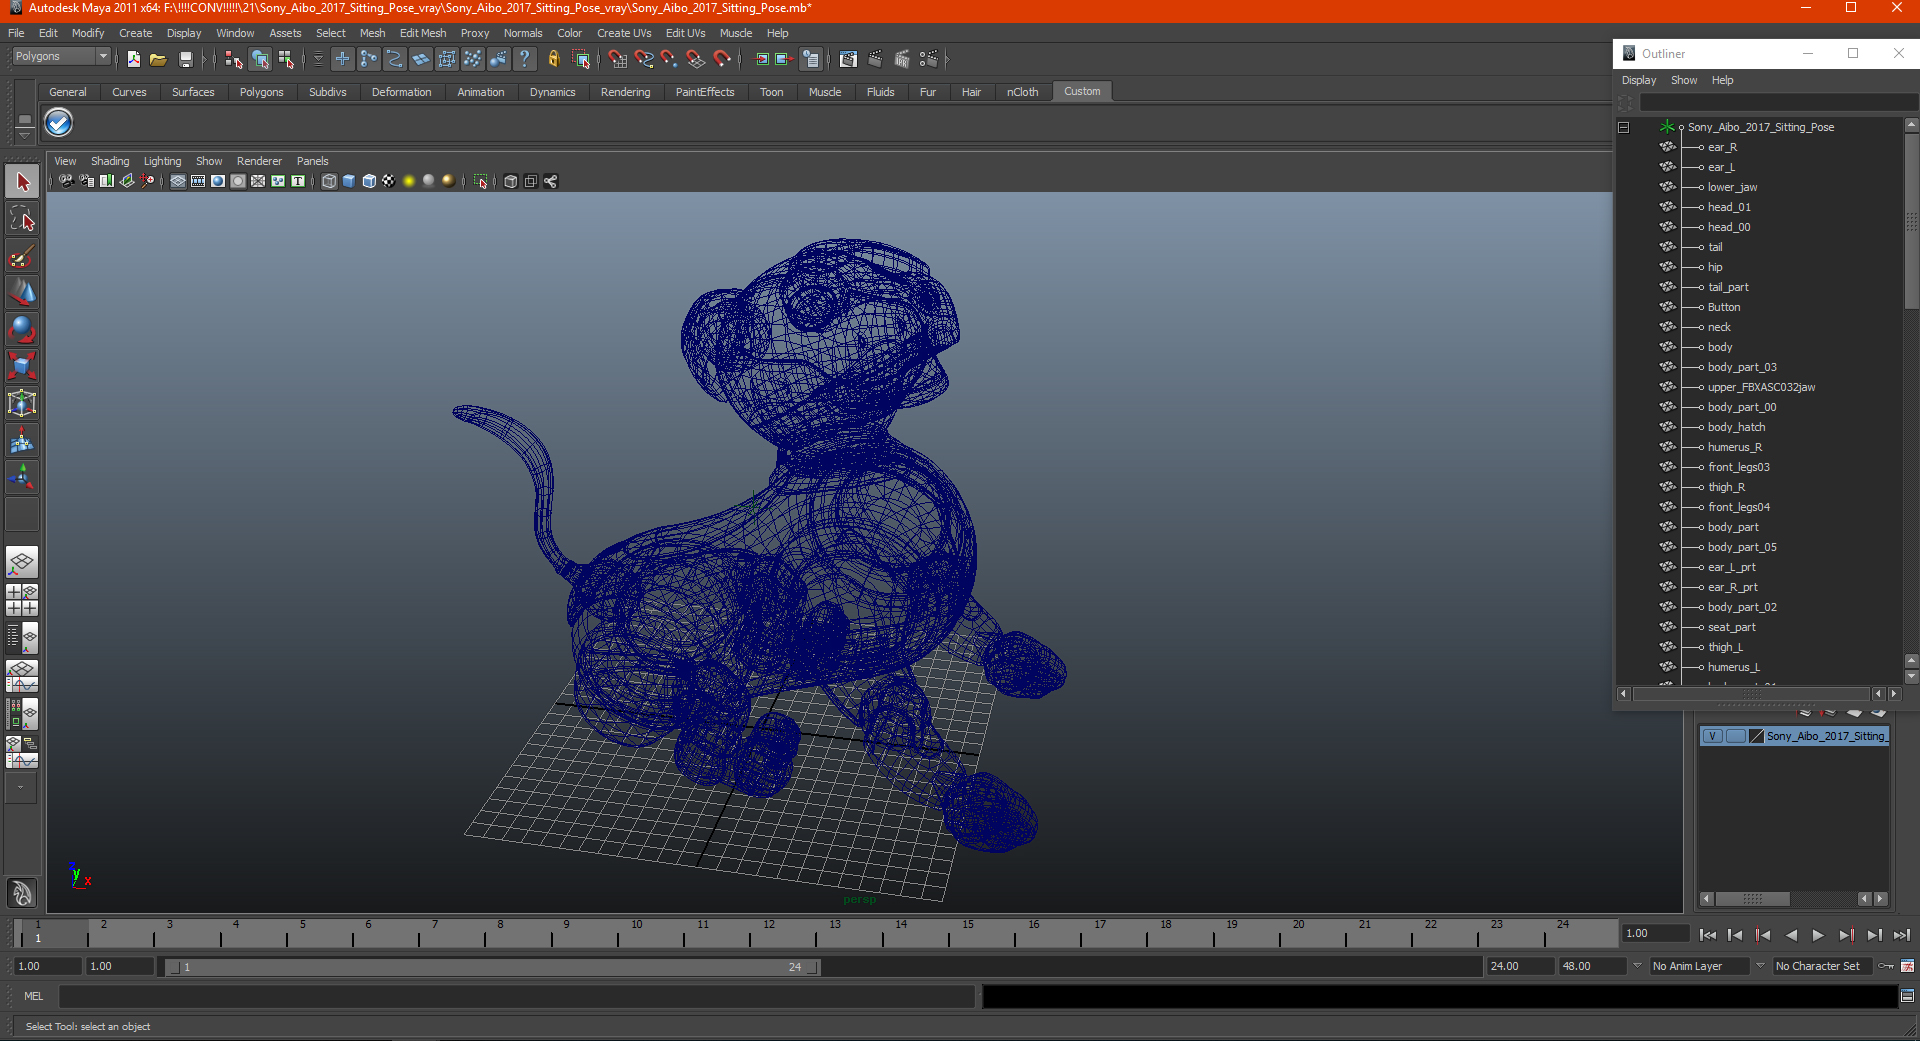Image resolution: width=1920 pixels, height=1041 pixels.
Task: Pick the Rotate tool sphere icon
Action: coord(22,330)
